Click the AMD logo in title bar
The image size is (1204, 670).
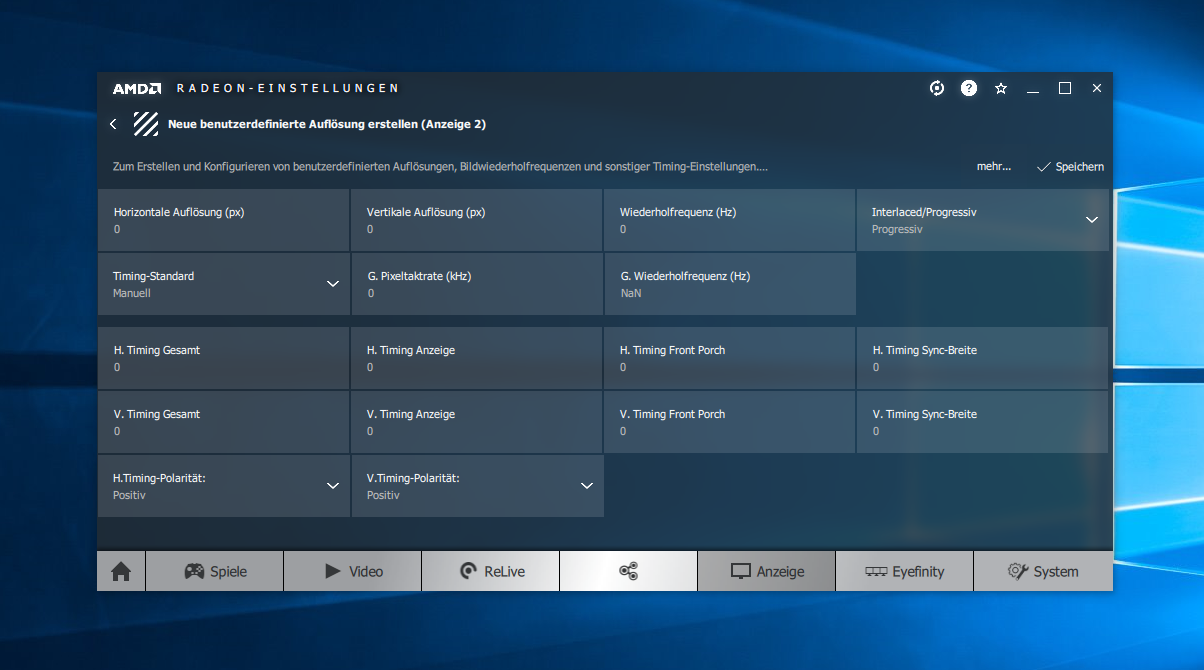[x=137, y=88]
